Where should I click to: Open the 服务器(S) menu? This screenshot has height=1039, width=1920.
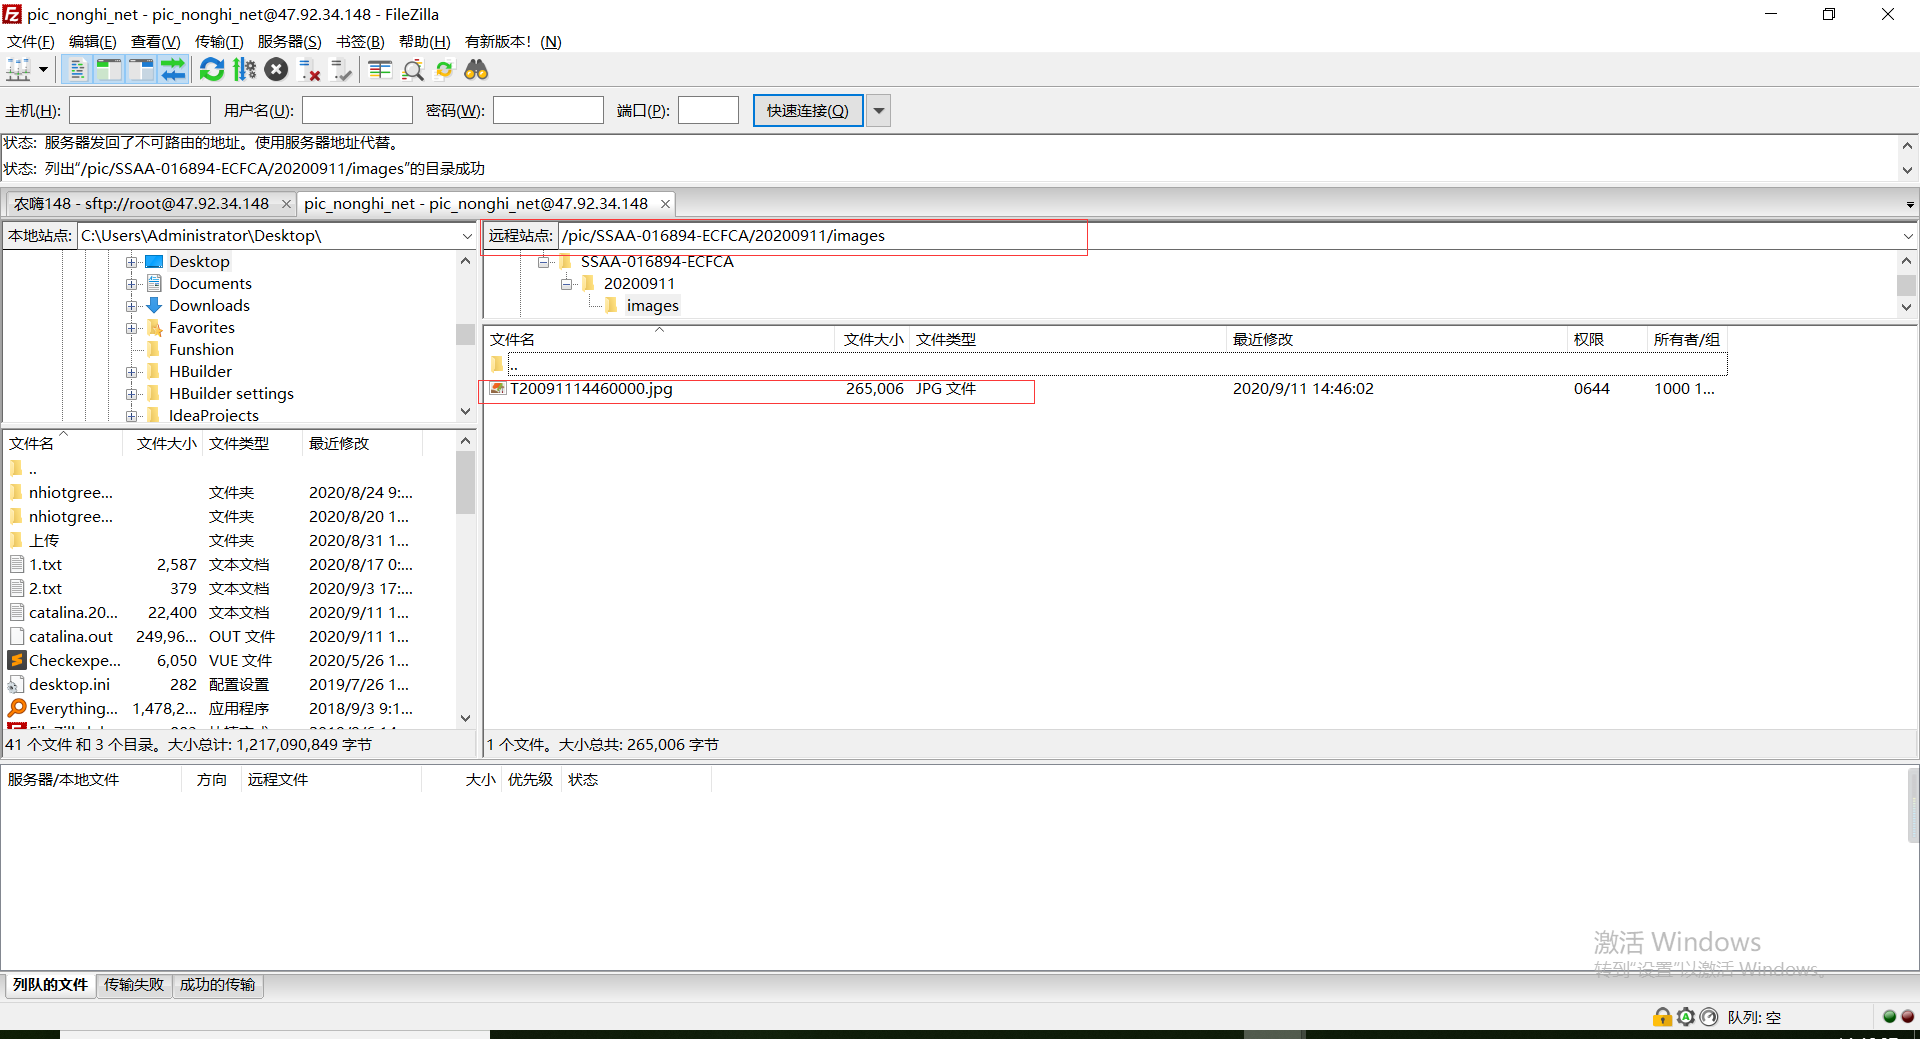pos(290,42)
